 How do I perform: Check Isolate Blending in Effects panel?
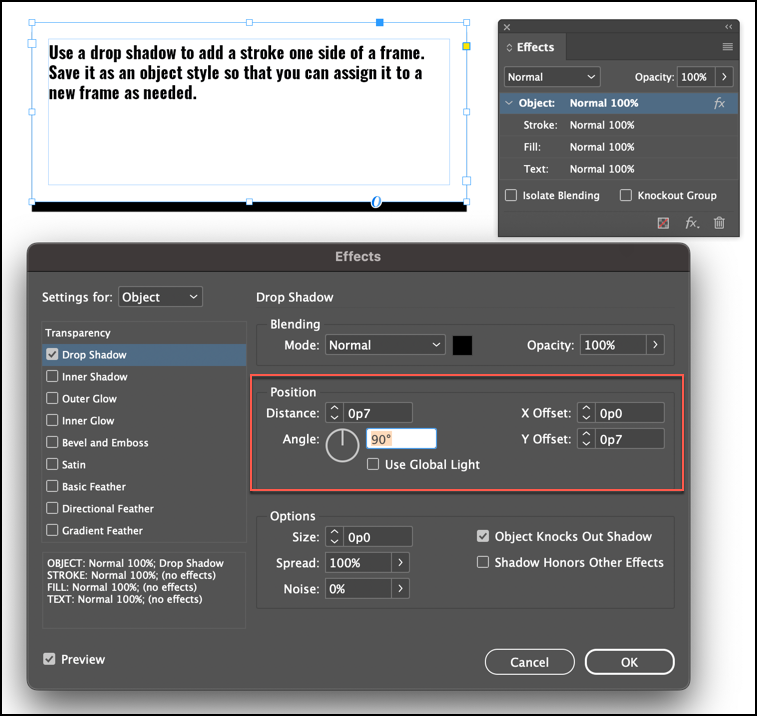[x=511, y=195]
